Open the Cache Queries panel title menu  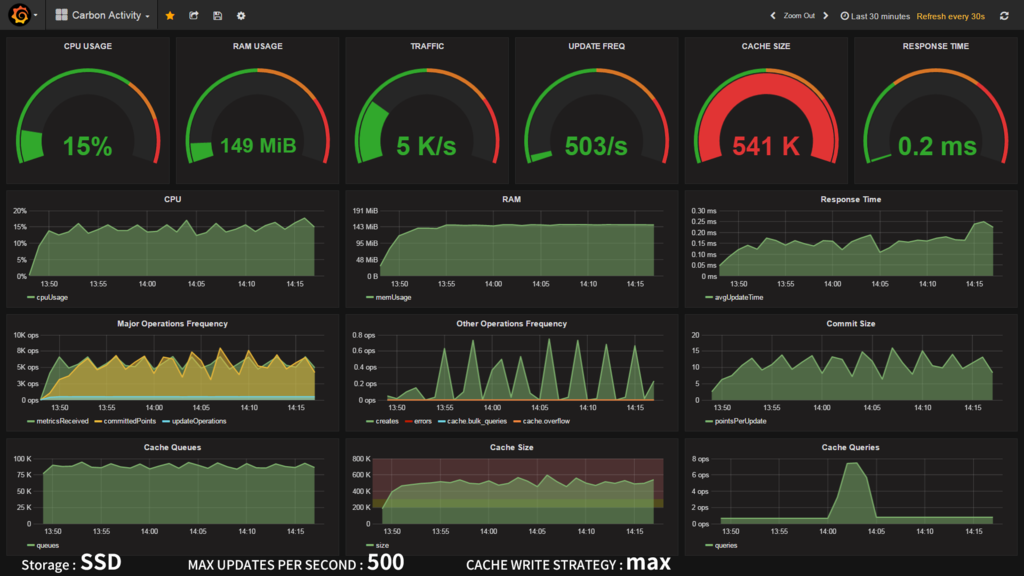pos(850,447)
